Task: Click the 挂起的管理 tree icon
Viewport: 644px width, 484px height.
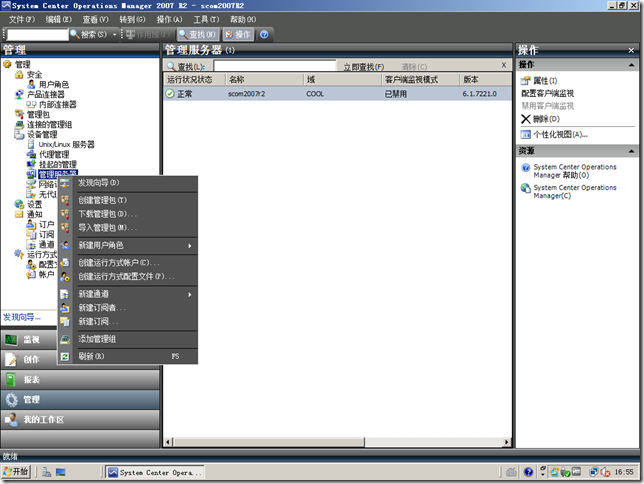Action: coord(31,164)
